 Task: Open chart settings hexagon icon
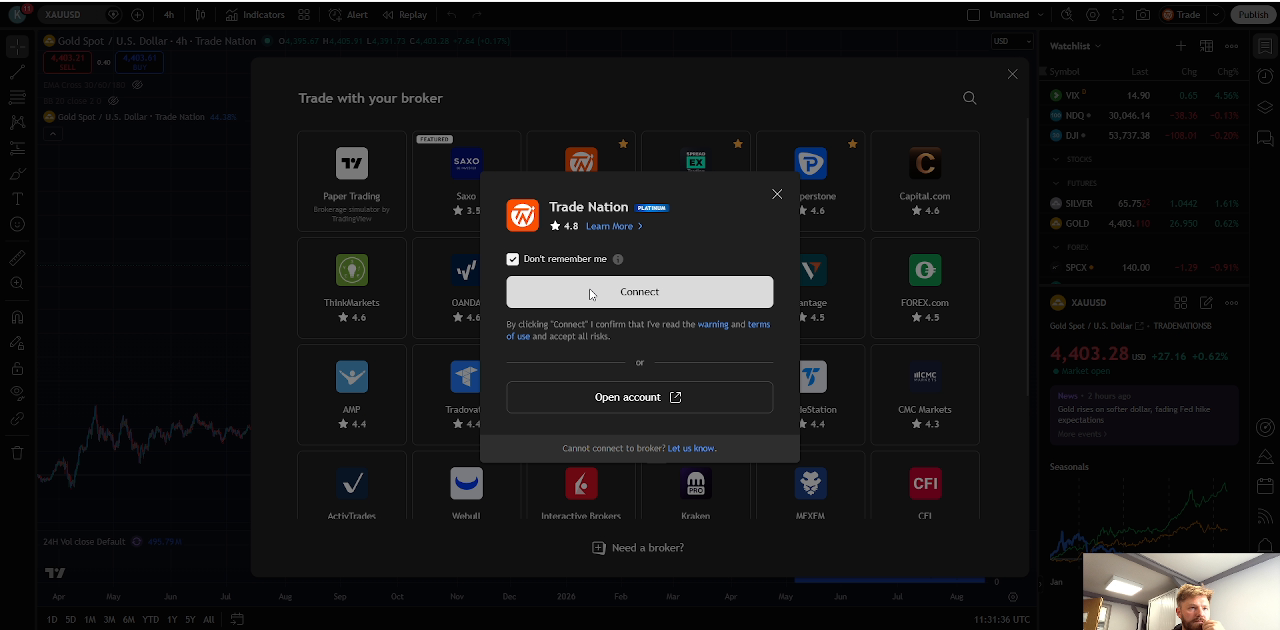[x=1092, y=15]
